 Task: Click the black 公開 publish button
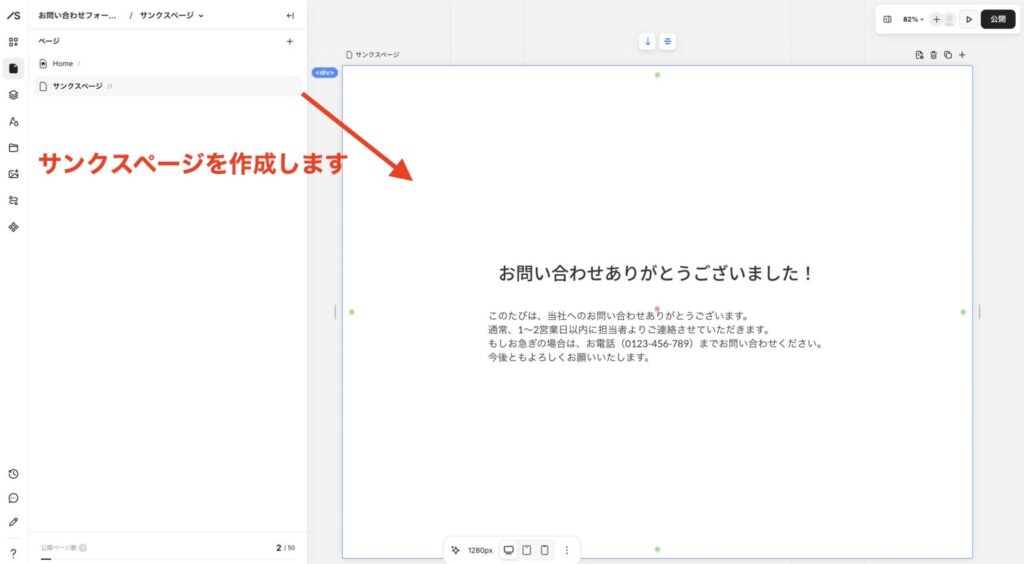pyautogui.click(x=997, y=19)
